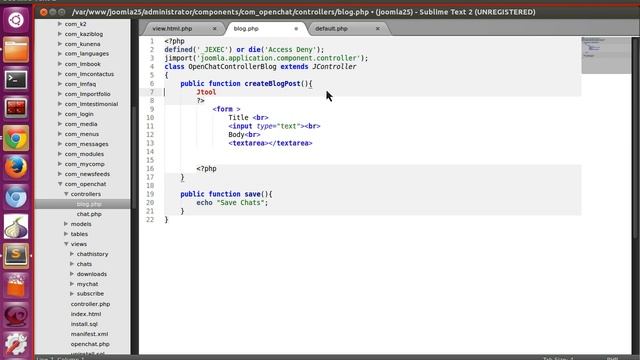Open Ubuntu Dash home launcher icon

pos(16,20)
